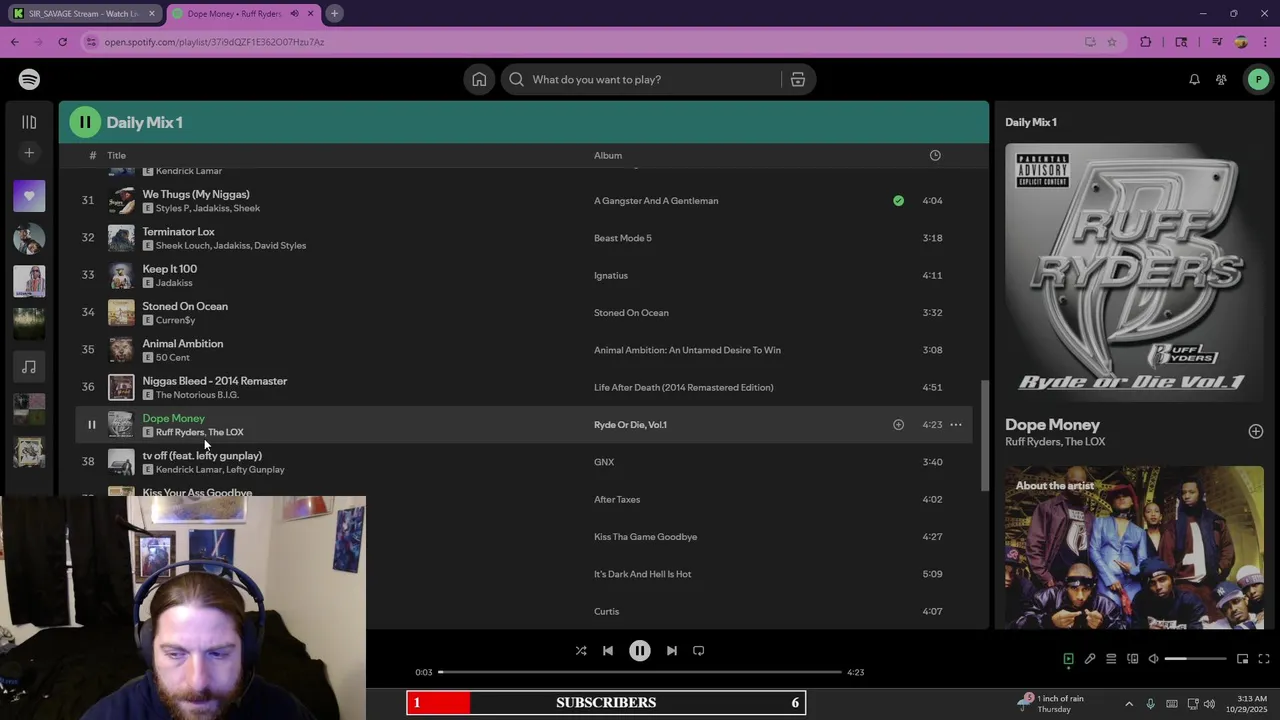Select the Terminator Lox track row
Viewport: 1280px width, 720px height.
(524, 238)
